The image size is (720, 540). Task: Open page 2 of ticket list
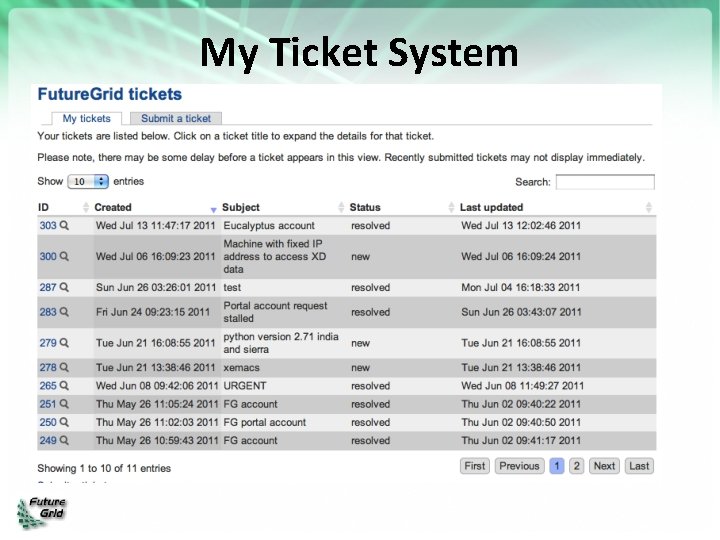[576, 466]
